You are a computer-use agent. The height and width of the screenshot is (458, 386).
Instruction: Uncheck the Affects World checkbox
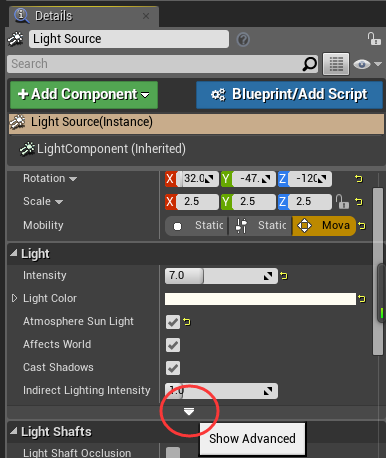point(173,345)
